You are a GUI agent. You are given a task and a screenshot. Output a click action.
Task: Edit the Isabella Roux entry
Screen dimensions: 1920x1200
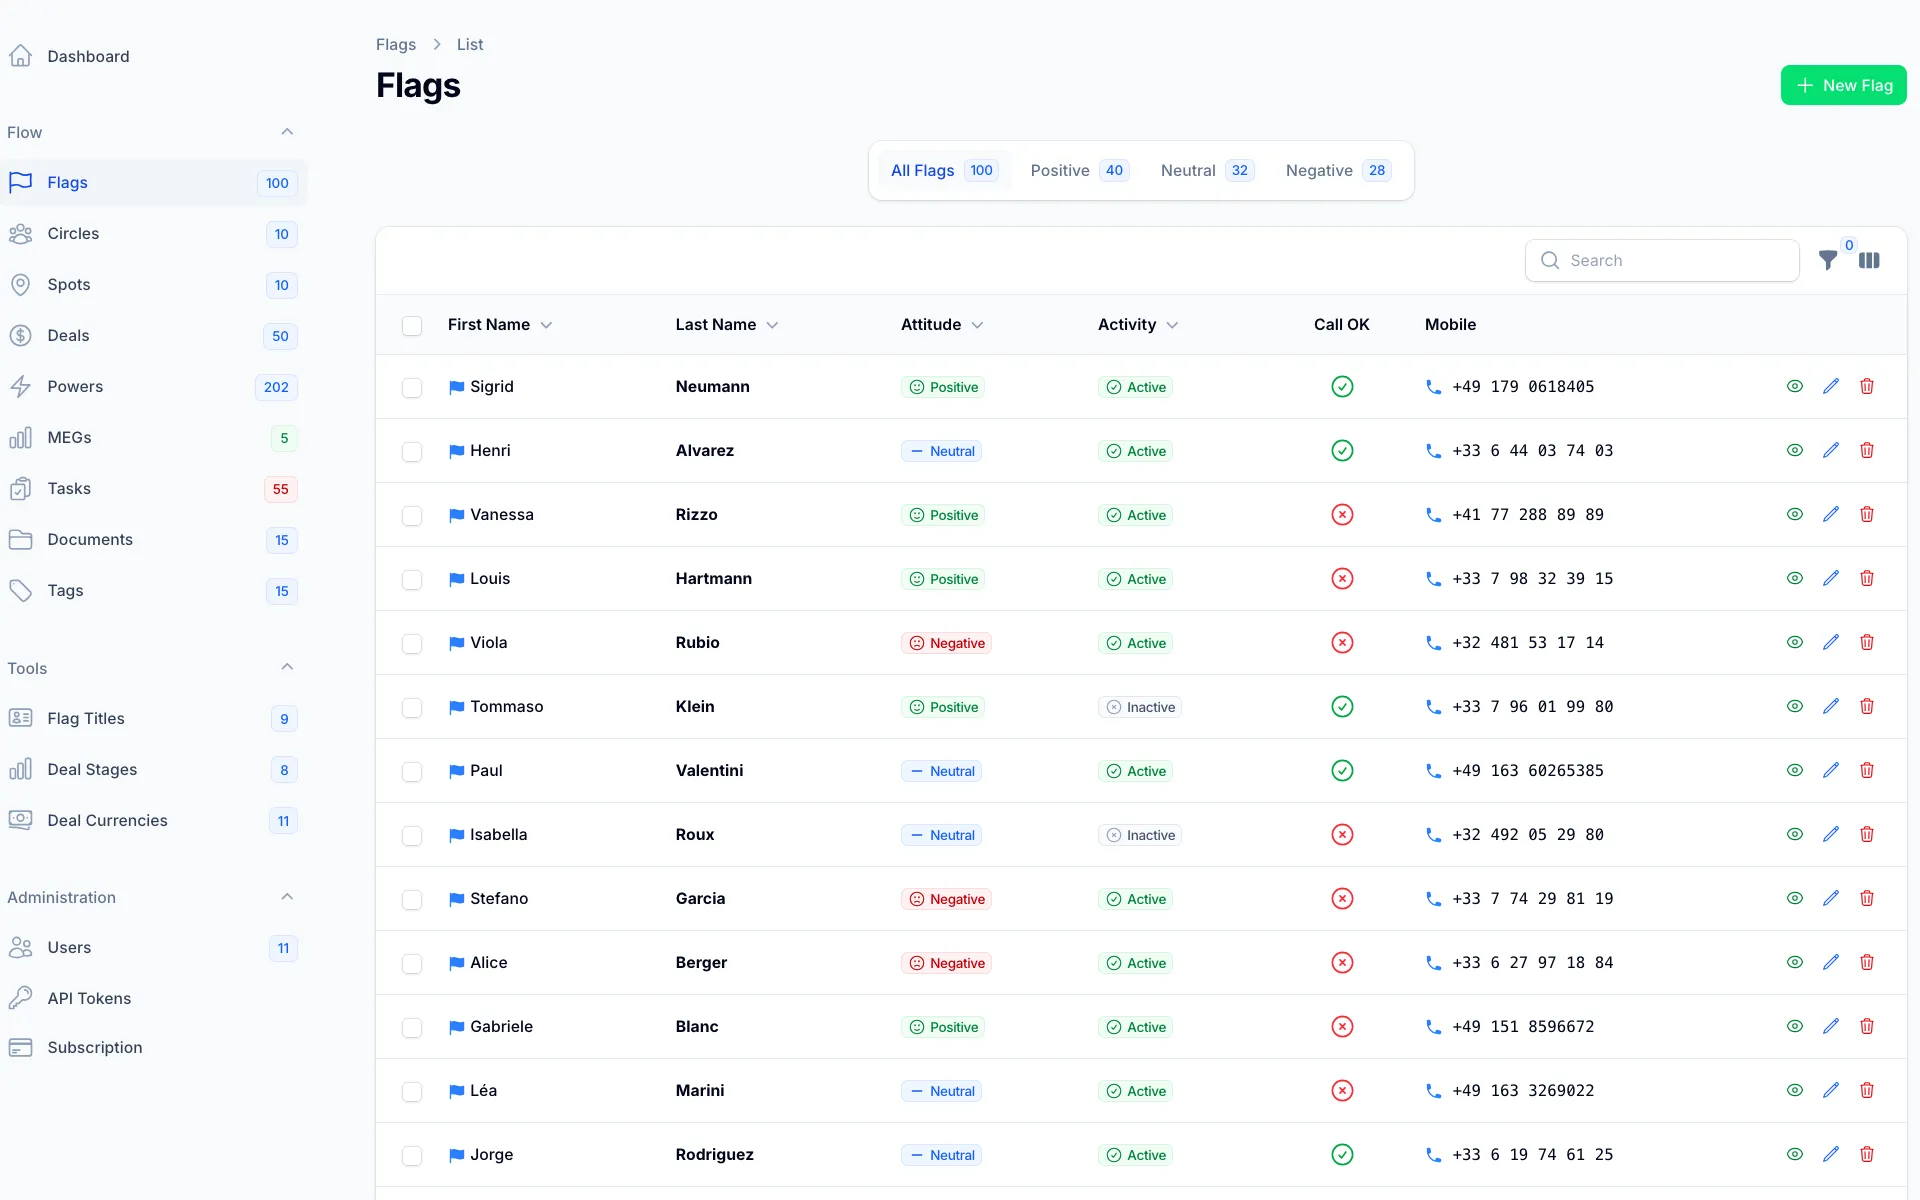[x=1831, y=834]
